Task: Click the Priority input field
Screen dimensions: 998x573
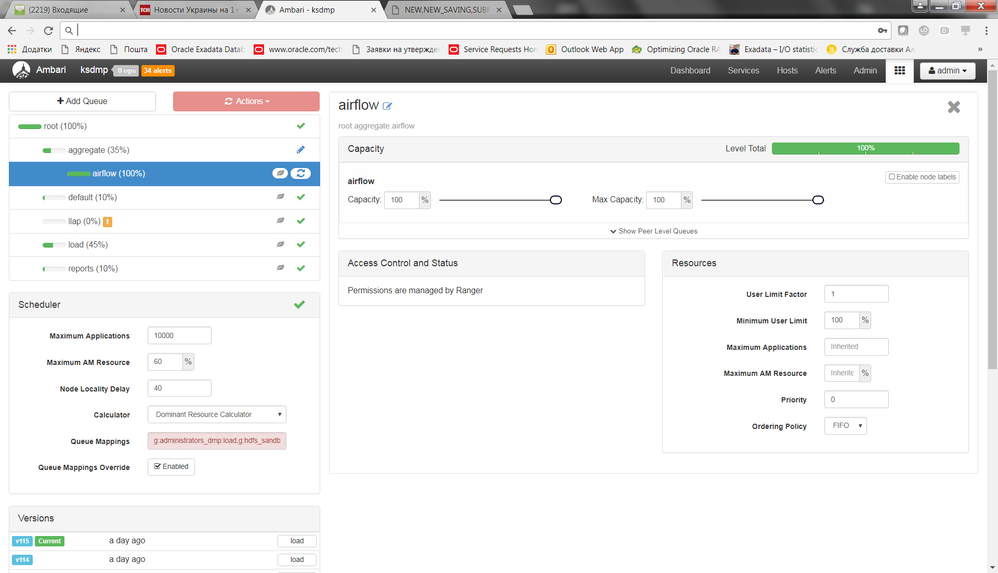Action: pos(856,399)
